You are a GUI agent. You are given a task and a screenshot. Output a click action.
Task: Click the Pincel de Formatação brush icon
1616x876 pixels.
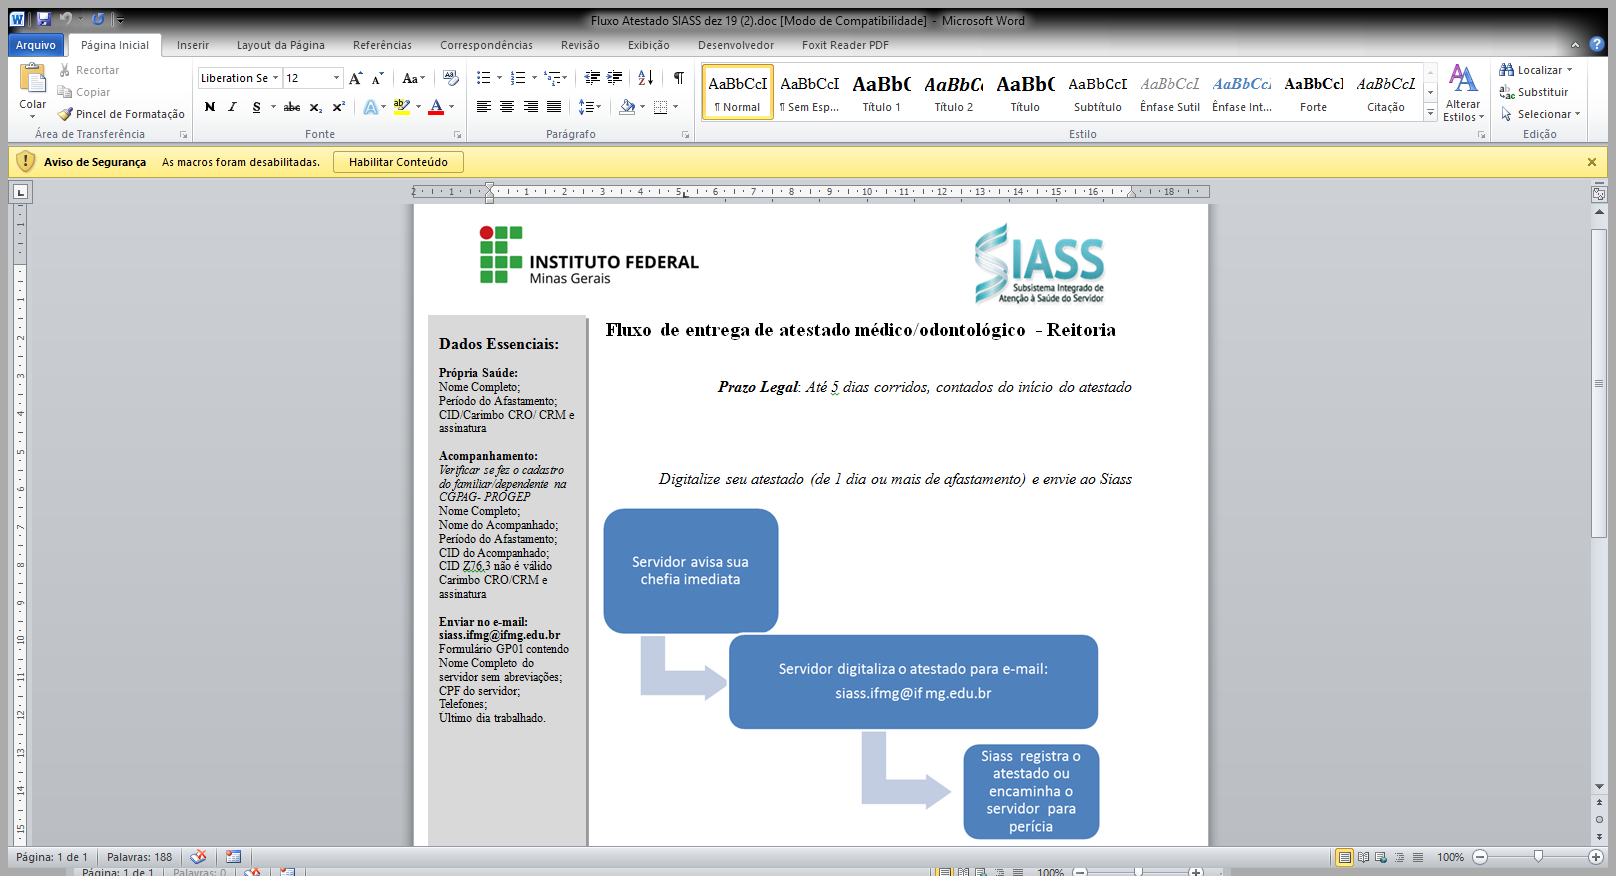click(65, 114)
